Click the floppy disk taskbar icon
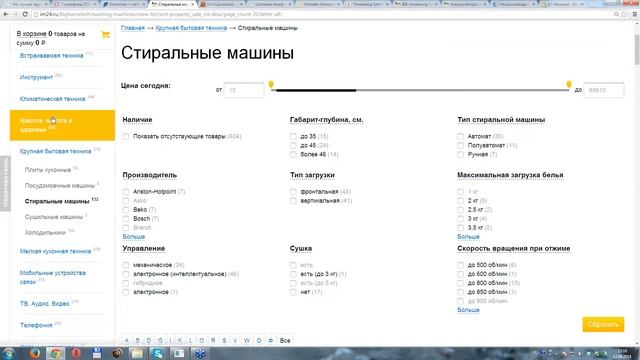640x360 pixels. [97, 353]
